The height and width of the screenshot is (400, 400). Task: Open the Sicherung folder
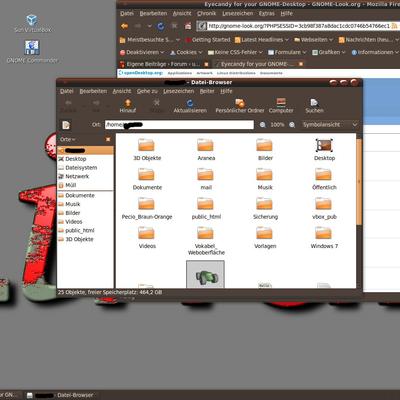[x=265, y=208]
